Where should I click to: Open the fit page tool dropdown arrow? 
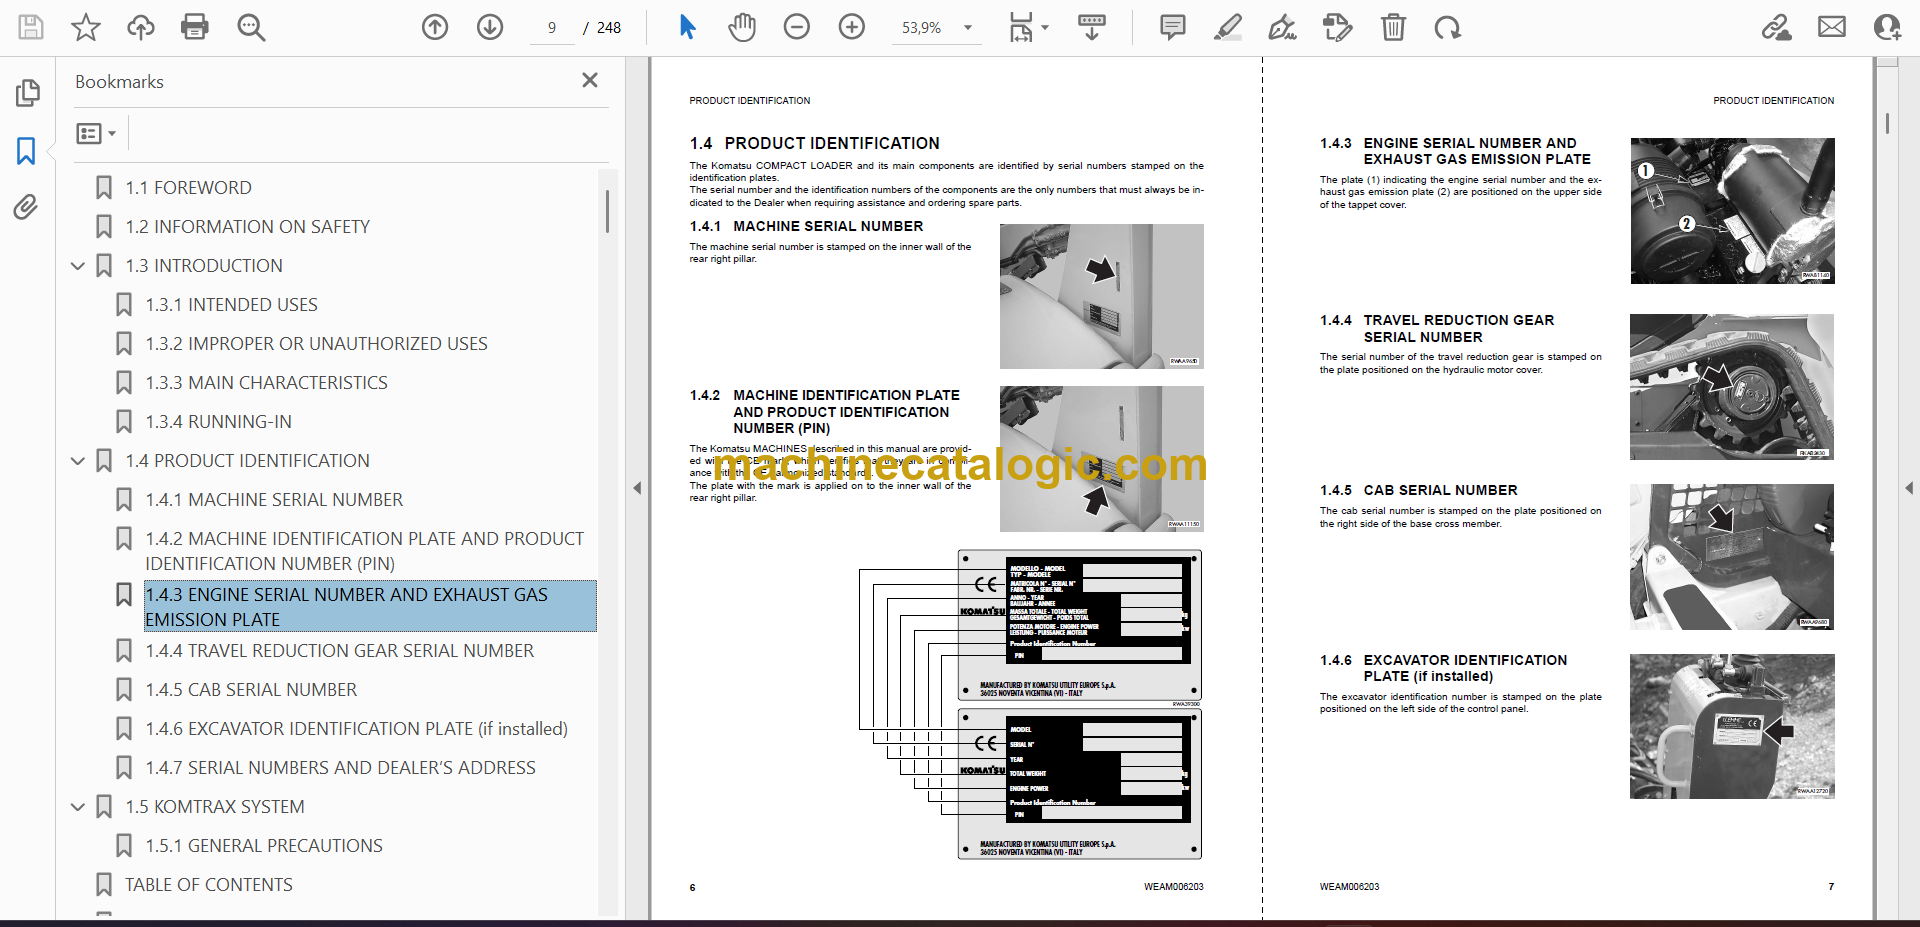pos(1045,28)
